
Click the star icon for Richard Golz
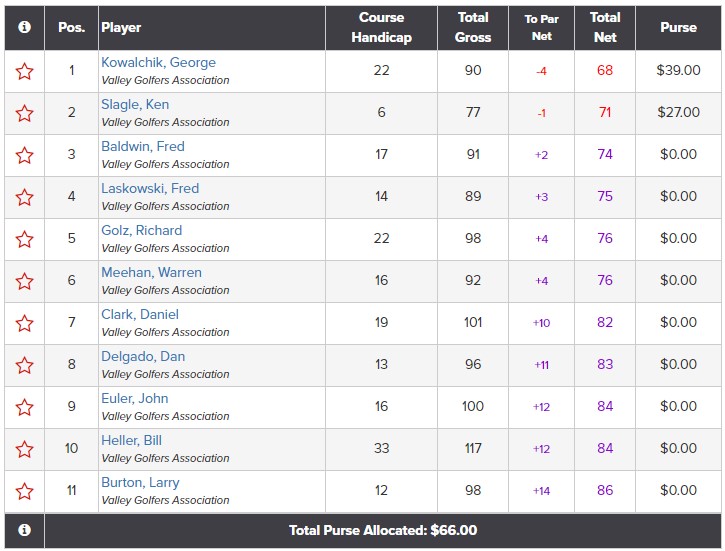(x=25, y=239)
